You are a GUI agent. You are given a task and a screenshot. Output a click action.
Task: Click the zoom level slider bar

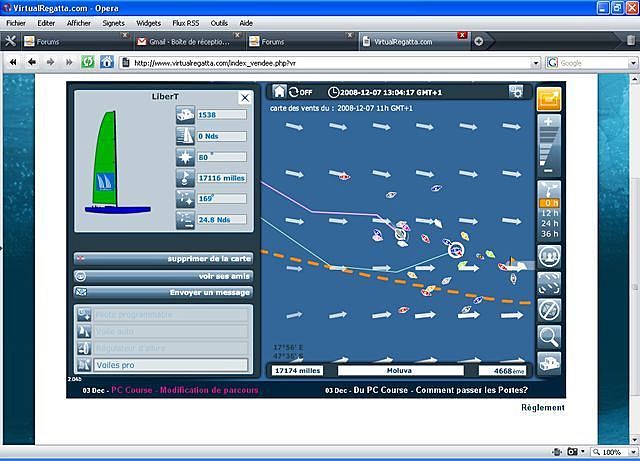[548, 147]
